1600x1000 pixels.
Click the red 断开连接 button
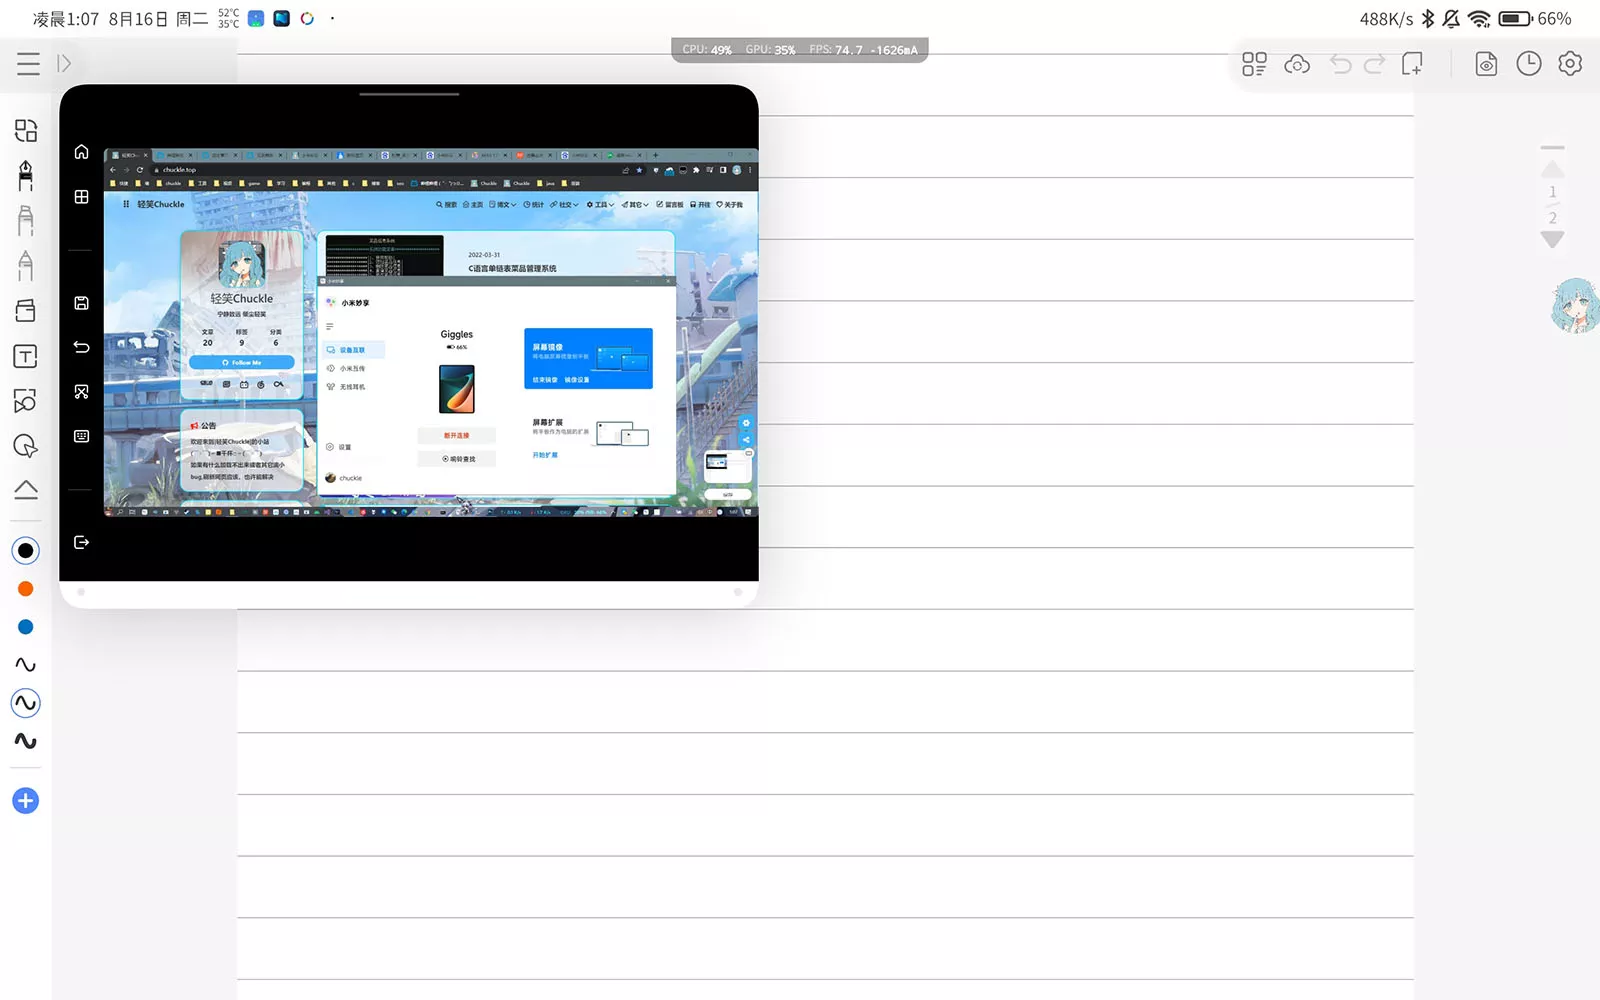point(456,435)
